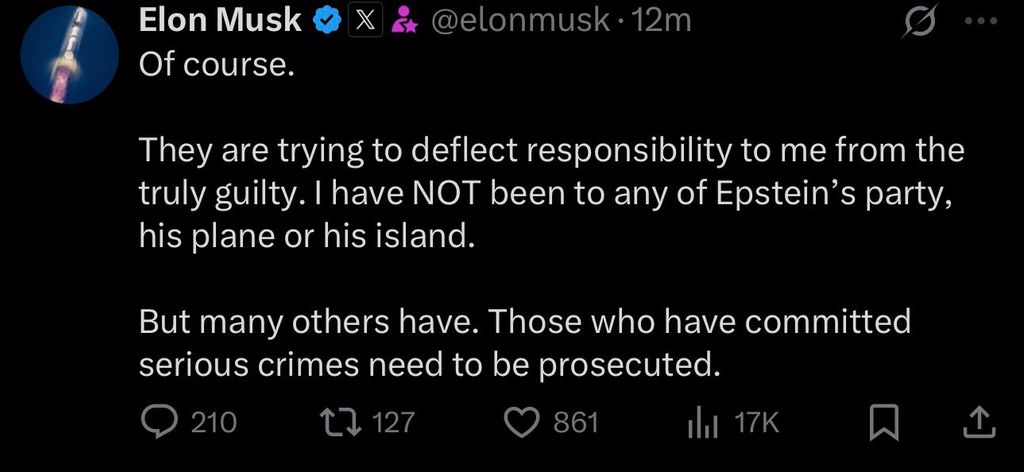
Task: Open Elon Musk's profile picture avatar
Action: [x=69, y=60]
